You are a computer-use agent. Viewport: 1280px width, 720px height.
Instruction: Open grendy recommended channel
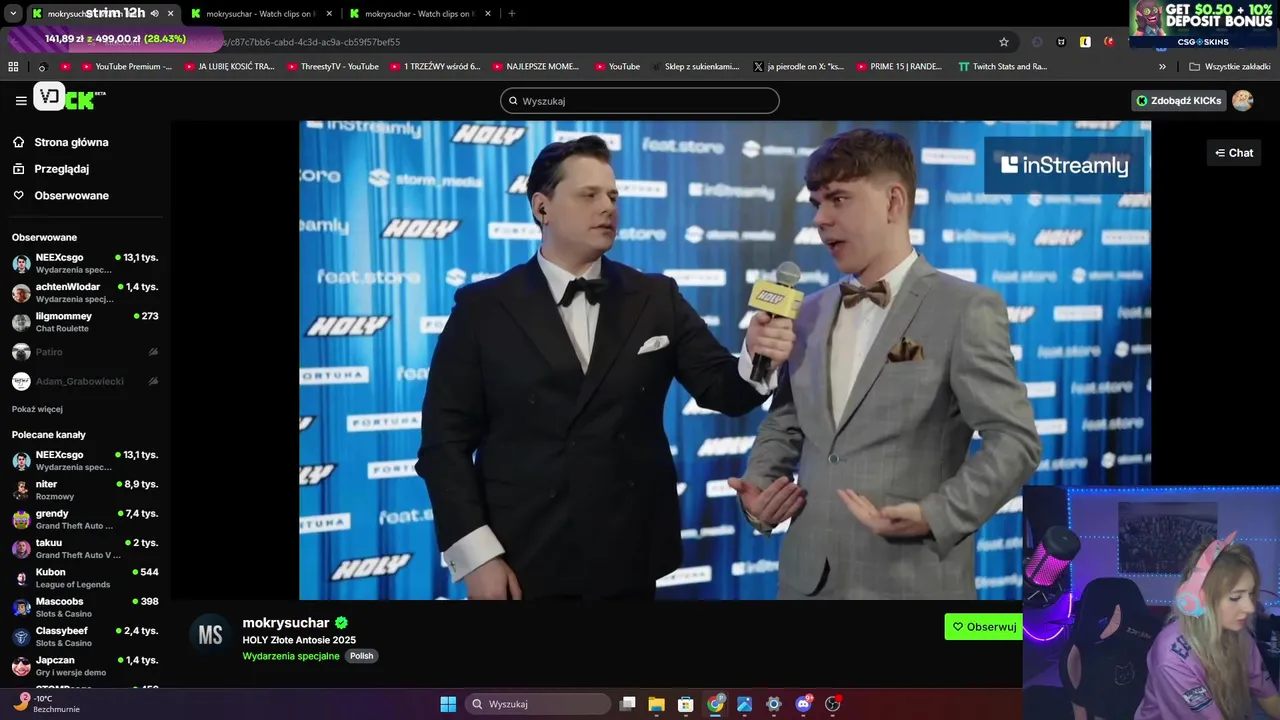pyautogui.click(x=85, y=519)
